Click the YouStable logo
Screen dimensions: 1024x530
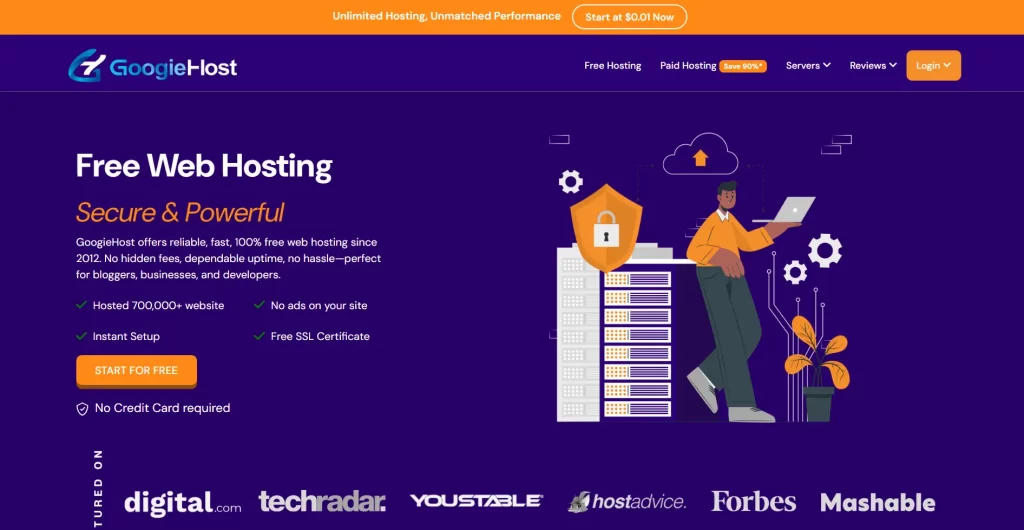point(476,501)
